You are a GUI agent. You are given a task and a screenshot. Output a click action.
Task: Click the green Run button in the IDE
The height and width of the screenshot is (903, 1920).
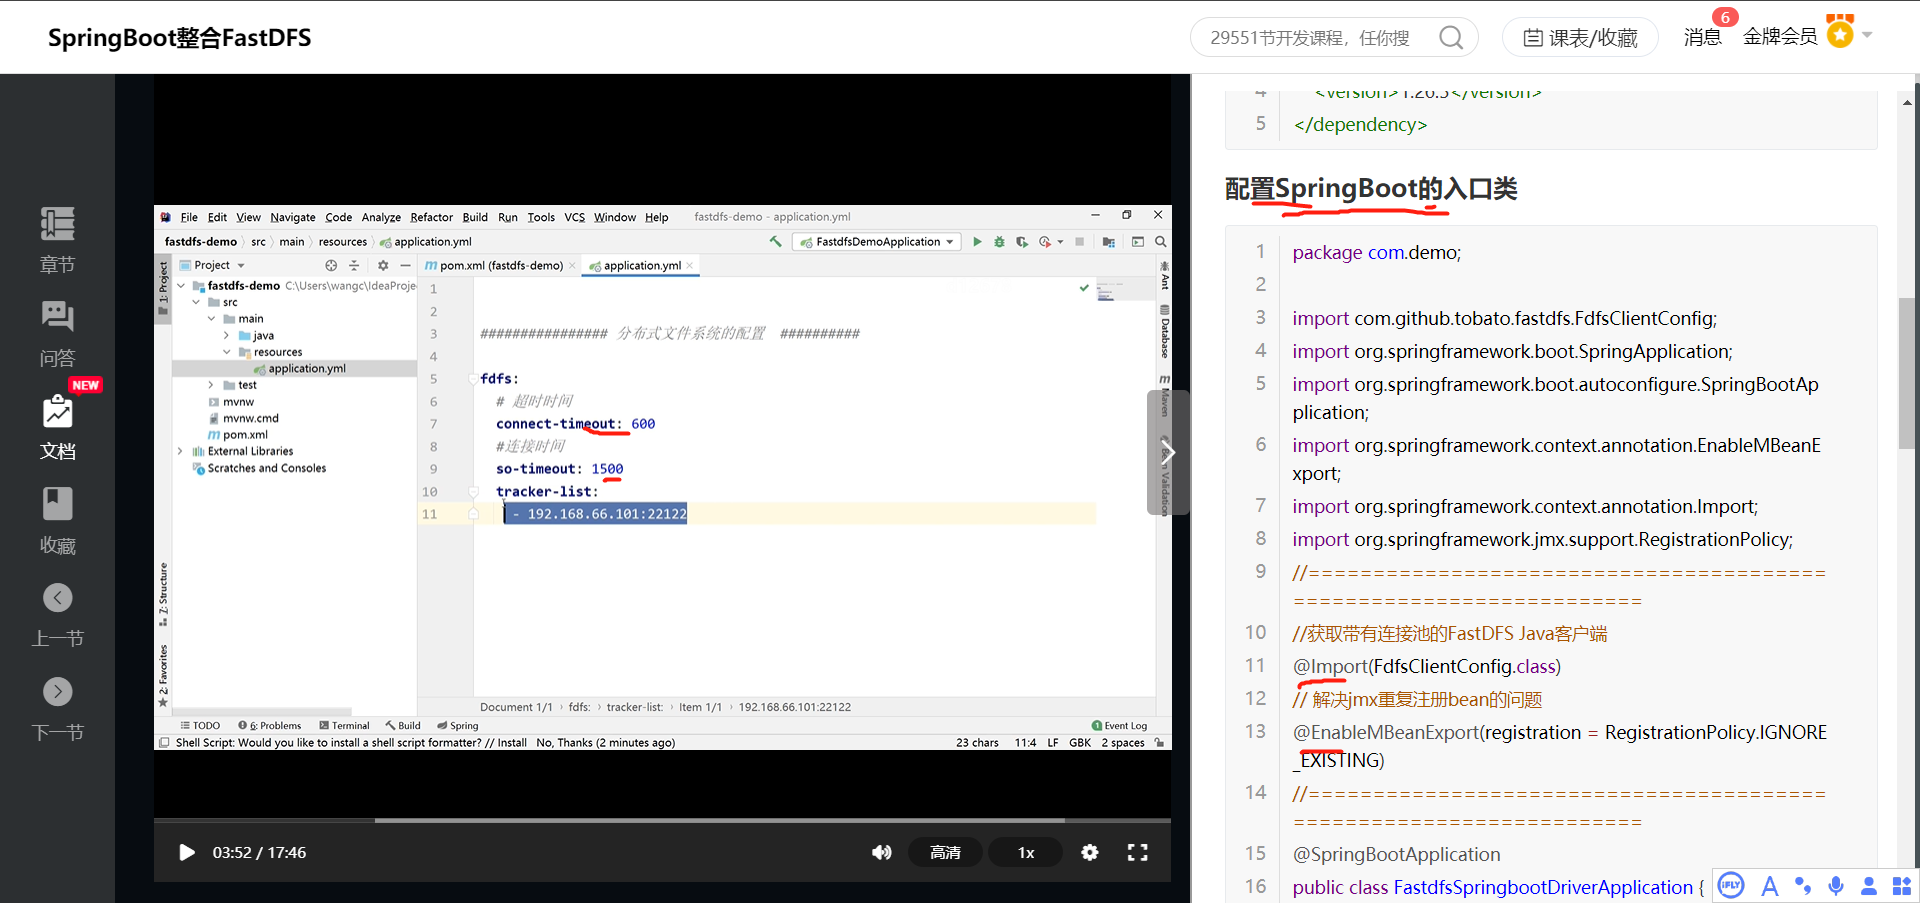pyautogui.click(x=977, y=242)
